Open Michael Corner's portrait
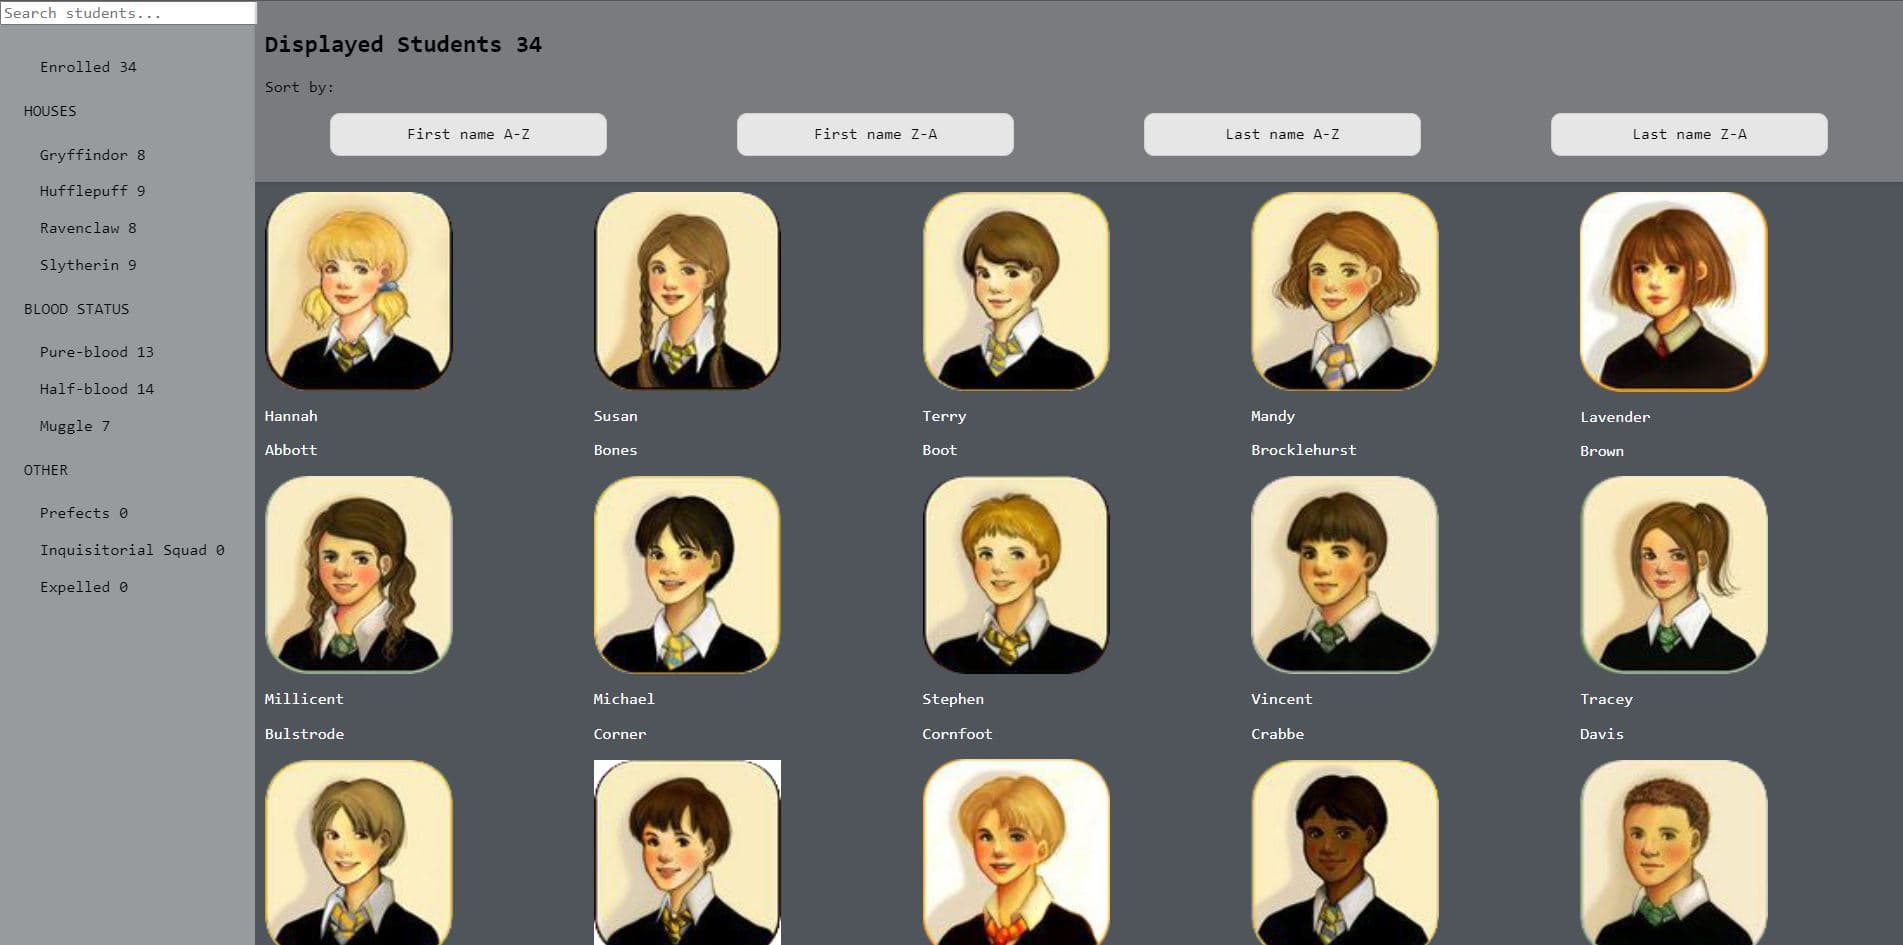This screenshot has width=1903, height=945. point(687,574)
